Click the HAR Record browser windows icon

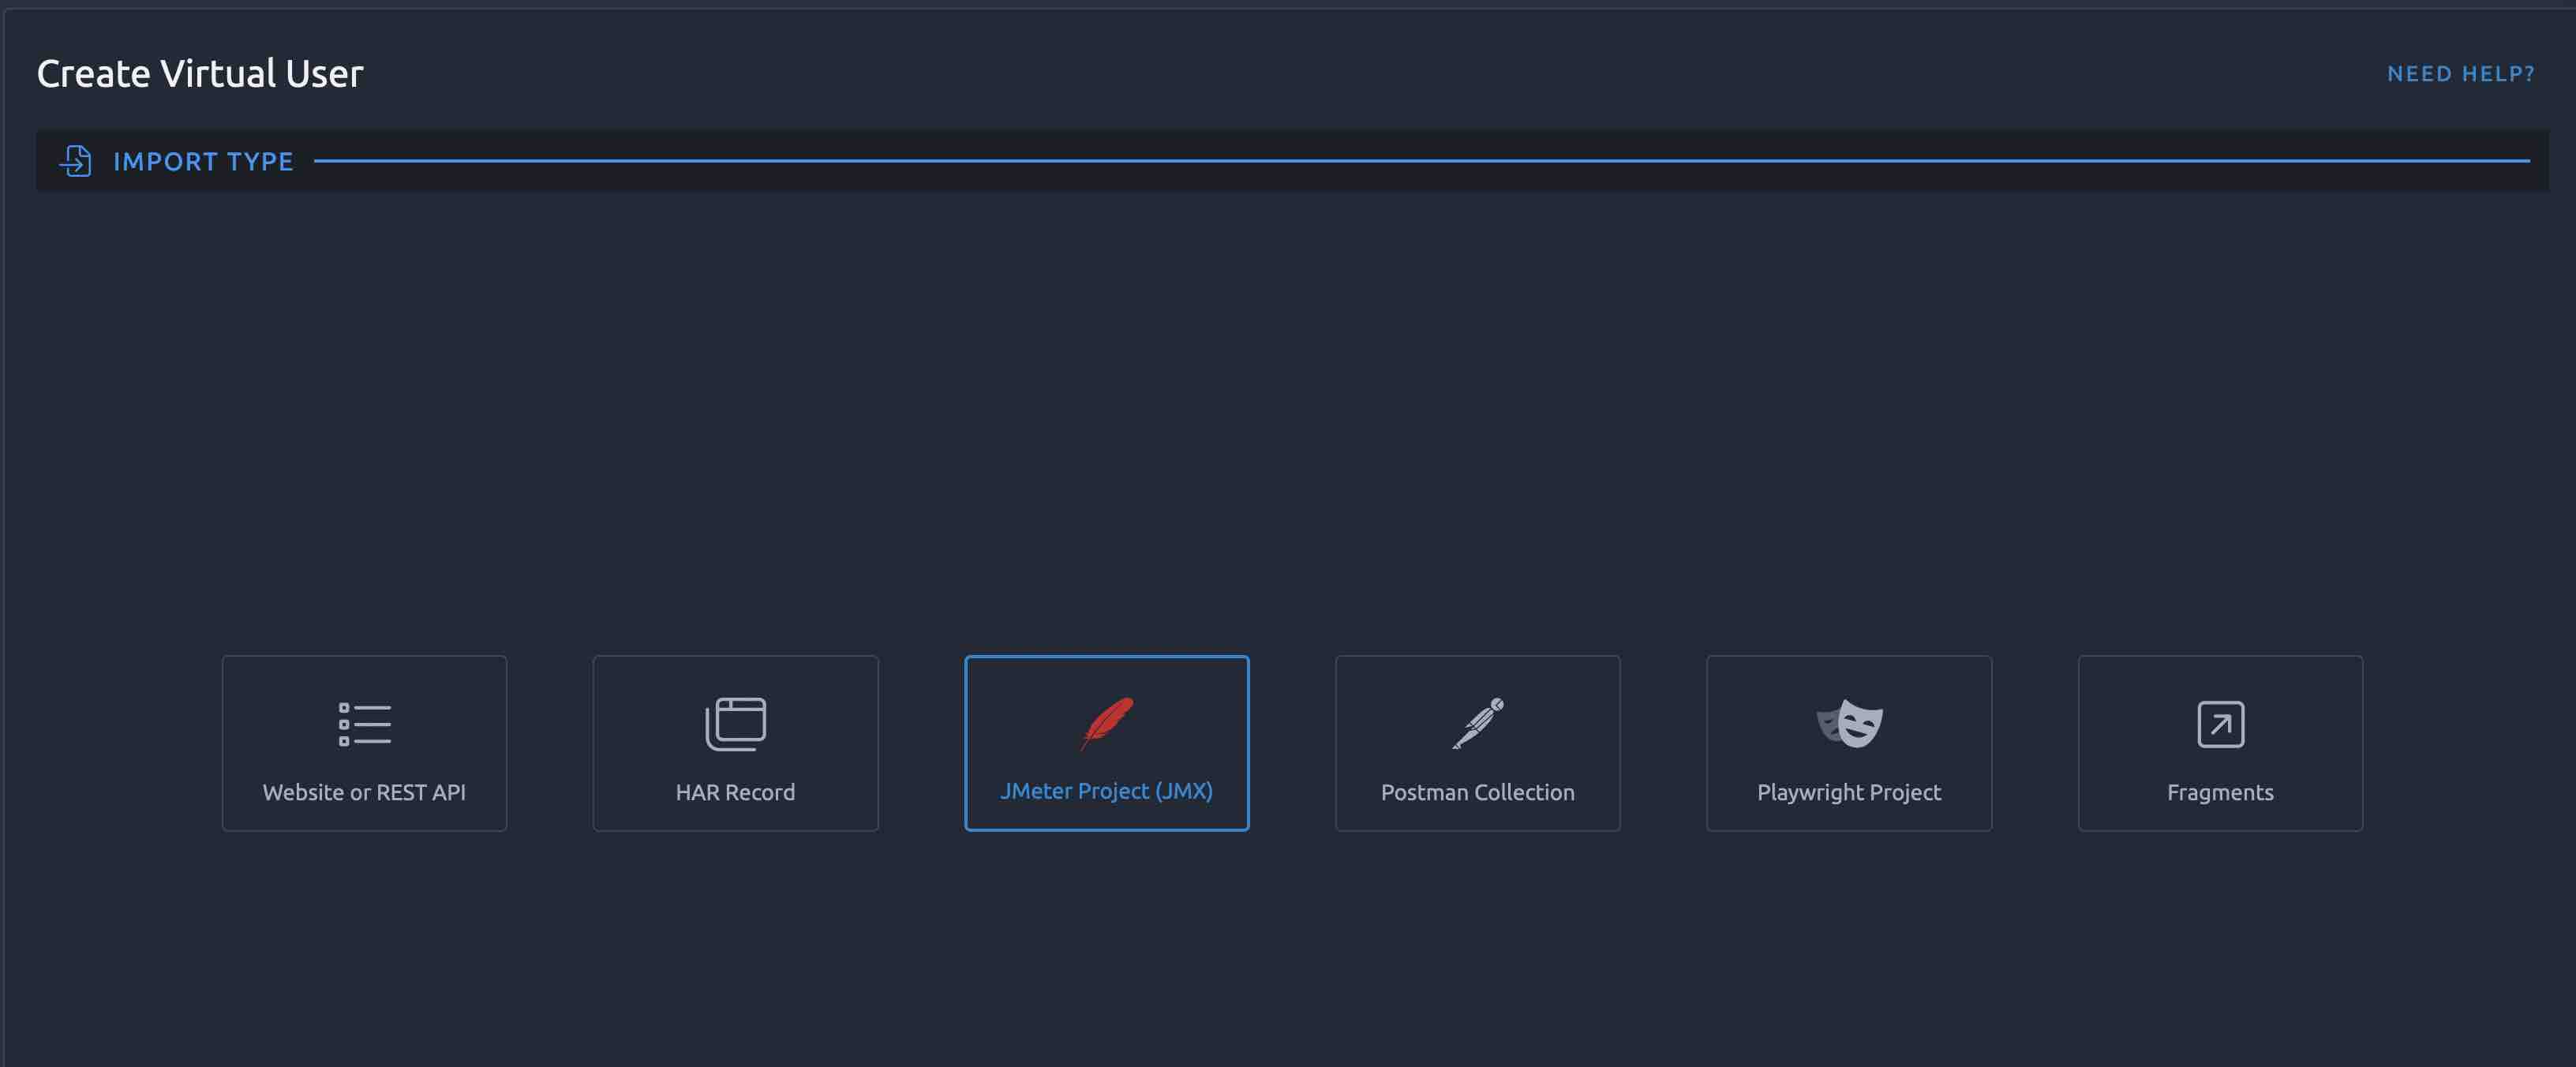pyautogui.click(x=735, y=724)
